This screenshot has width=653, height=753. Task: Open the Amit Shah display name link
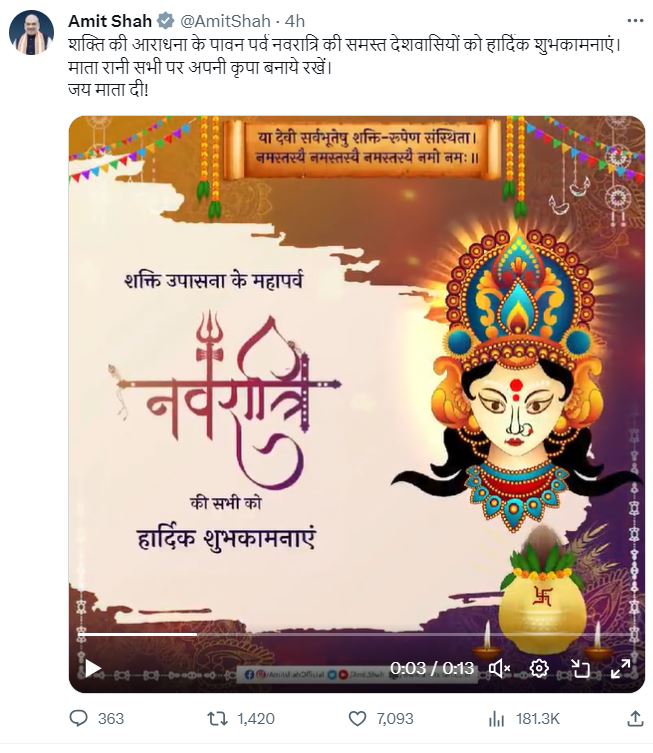pyautogui.click(x=110, y=21)
